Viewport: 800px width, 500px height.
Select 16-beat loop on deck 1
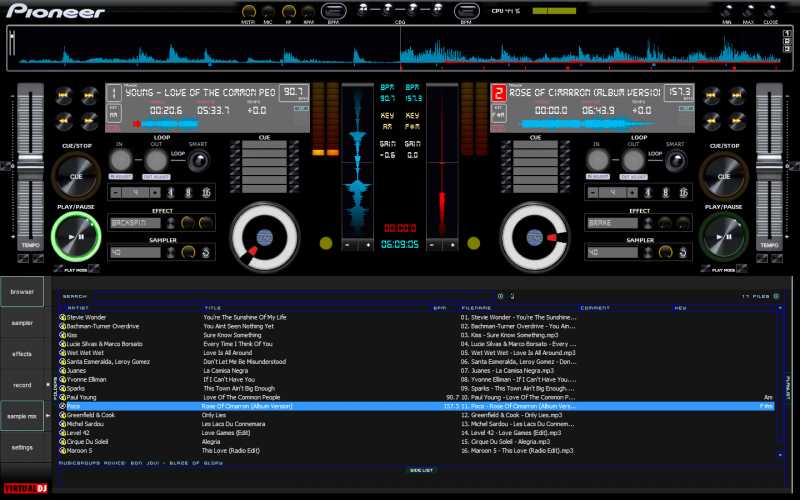click(x=206, y=192)
